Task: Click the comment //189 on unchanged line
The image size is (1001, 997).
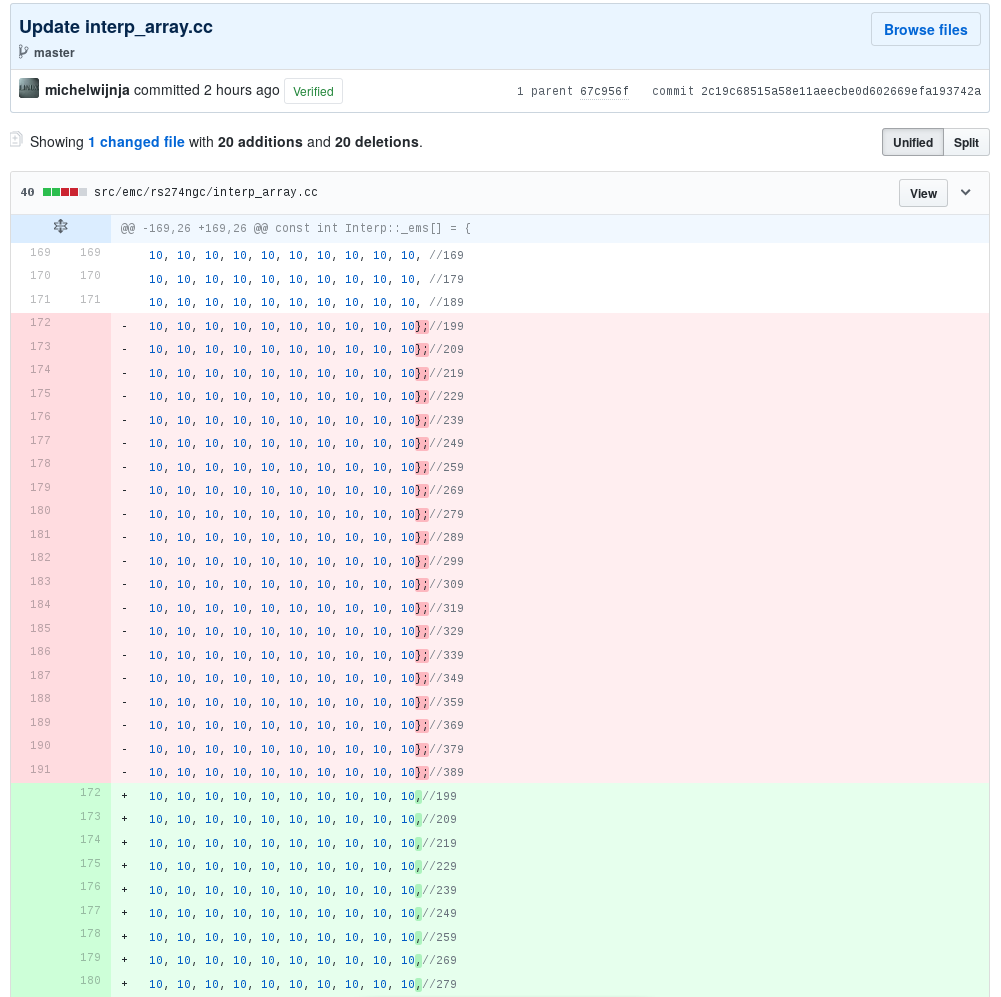Action: pos(446,303)
